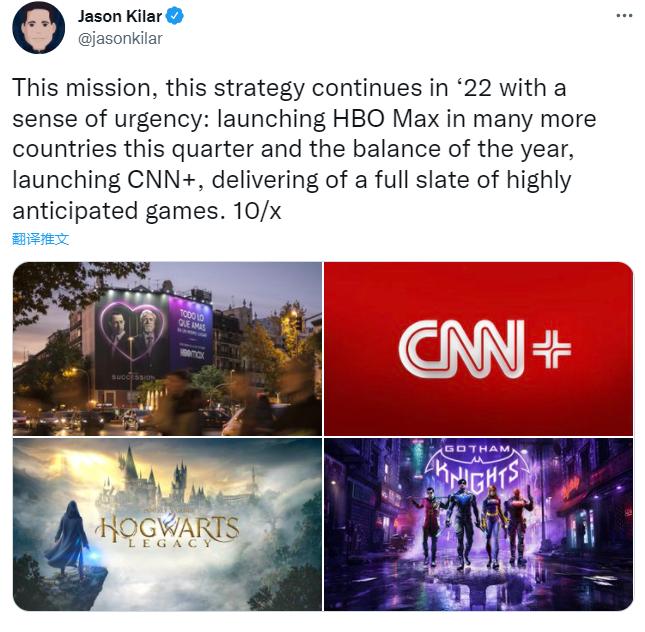
Task: Click the Jason Kilar display name
Action: (x=120, y=16)
